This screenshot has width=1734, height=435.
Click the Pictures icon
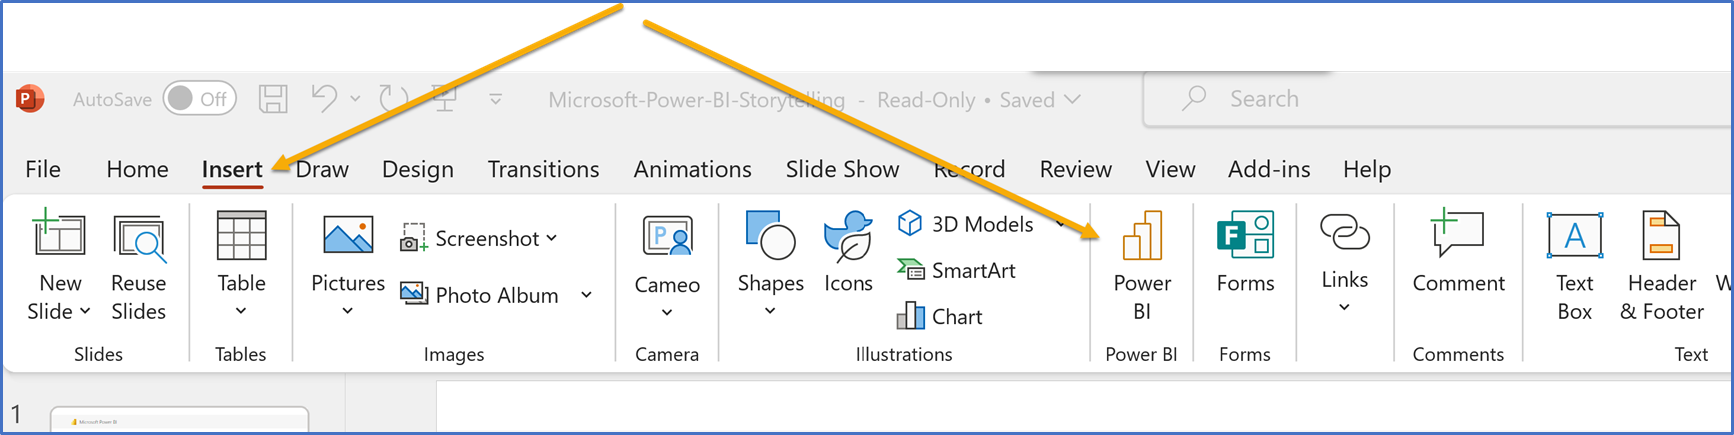coord(348,236)
